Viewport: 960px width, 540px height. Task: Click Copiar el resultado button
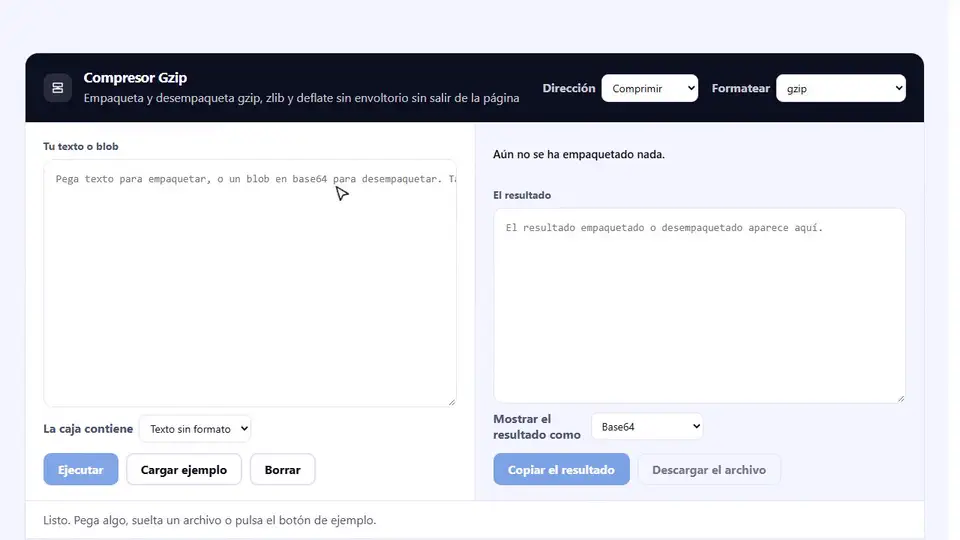(561, 470)
